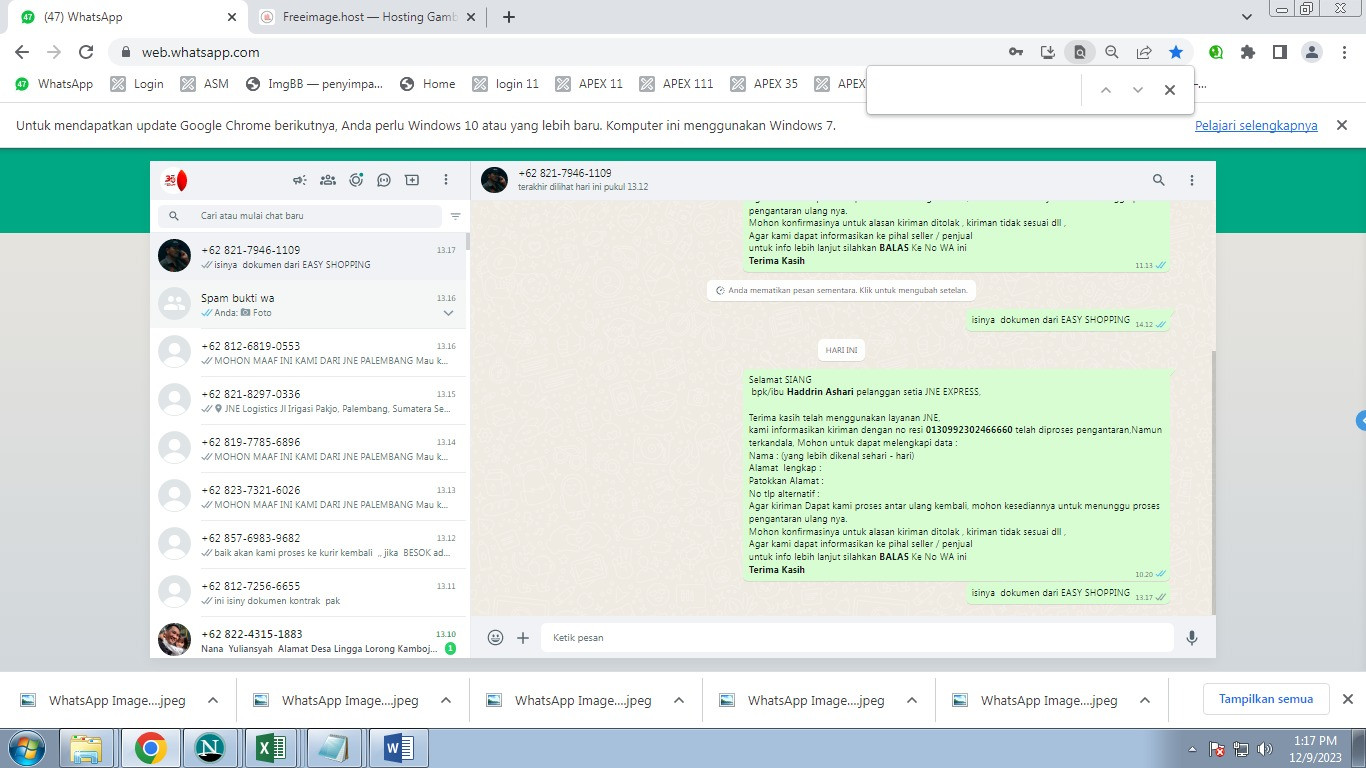Click 'Tampilkan semua' downloads button
The image size is (1366, 768).
(1266, 699)
